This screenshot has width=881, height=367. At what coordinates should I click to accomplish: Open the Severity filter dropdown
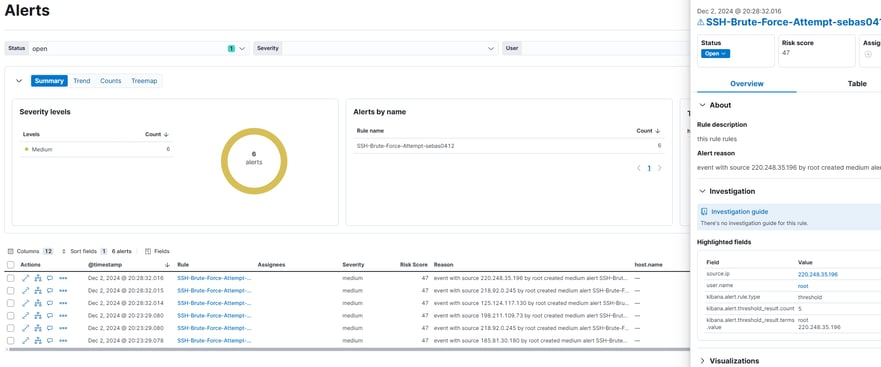click(x=376, y=48)
